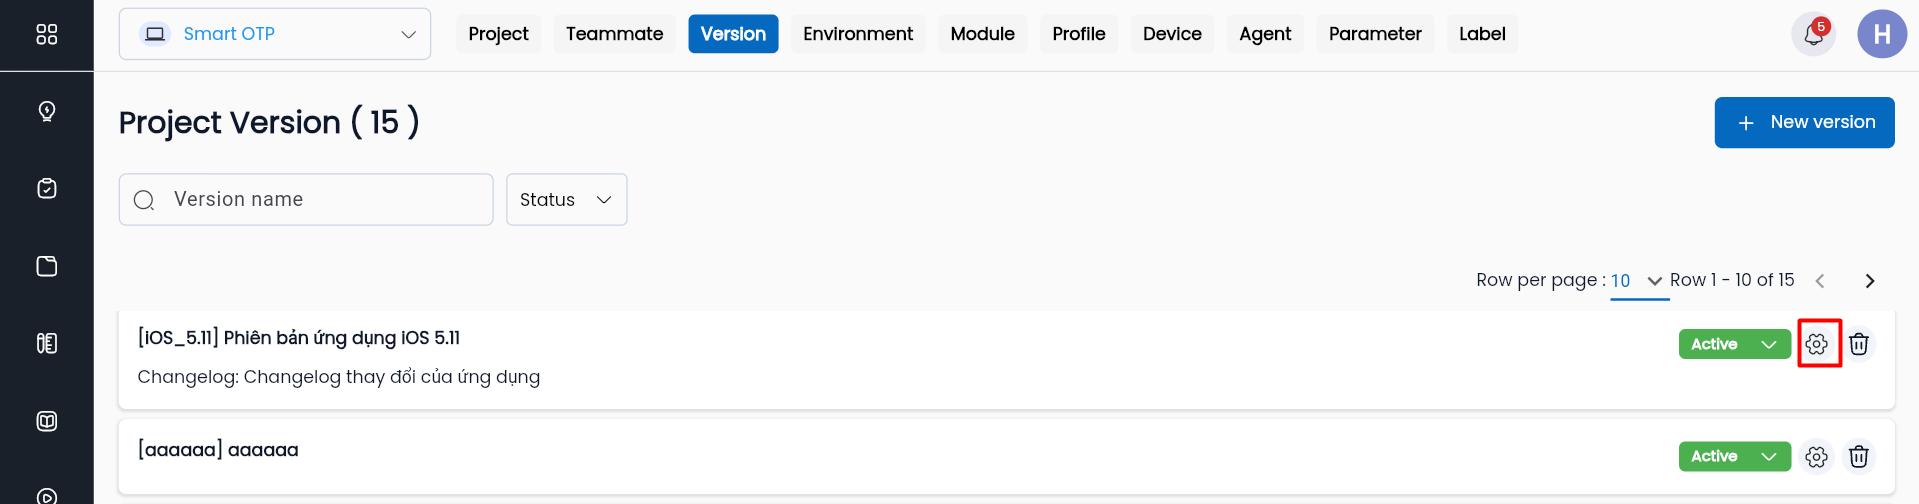Click the trash icon for aaaaaa version
The image size is (1919, 504).
(1859, 457)
